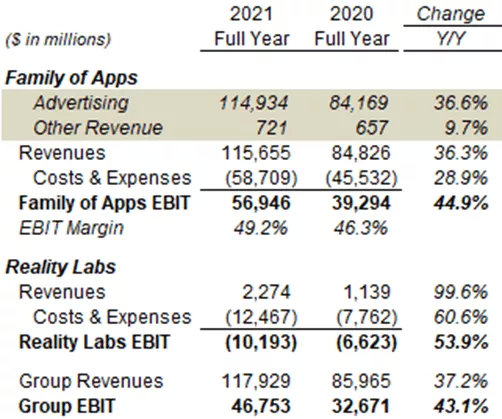
Task: Select the '2020 Full Year' column header
Action: 352,26
